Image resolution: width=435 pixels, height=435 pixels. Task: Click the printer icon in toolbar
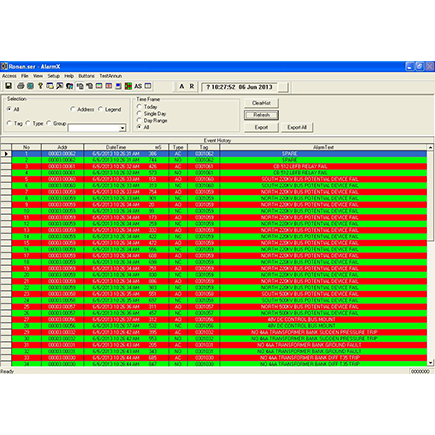coord(20,86)
